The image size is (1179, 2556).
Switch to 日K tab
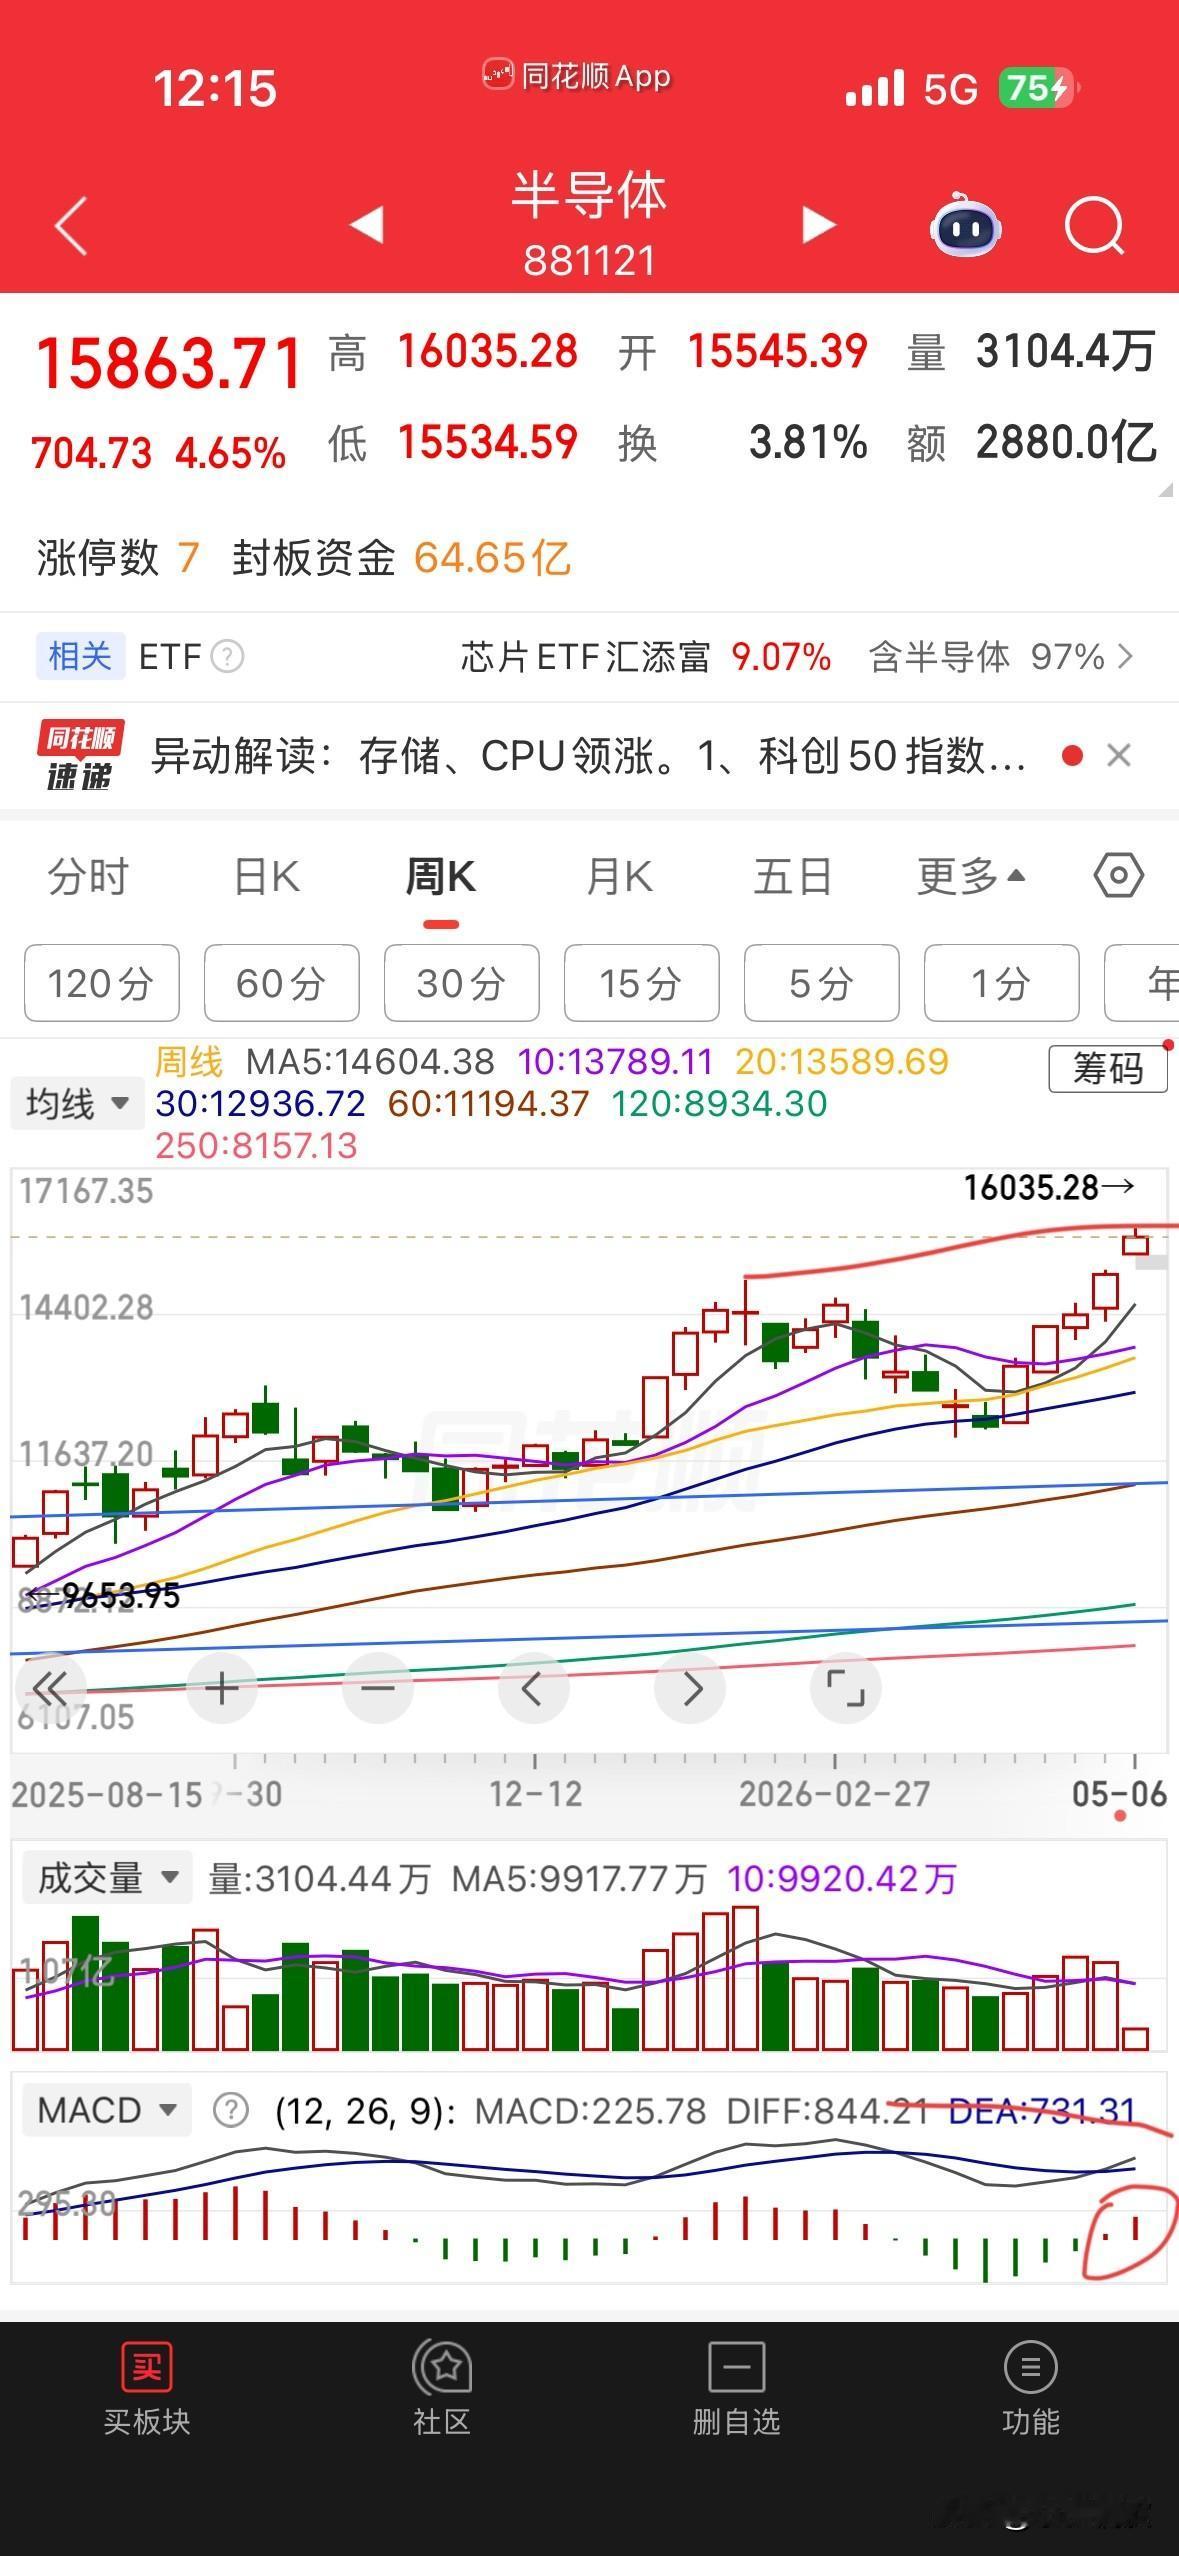[266, 877]
